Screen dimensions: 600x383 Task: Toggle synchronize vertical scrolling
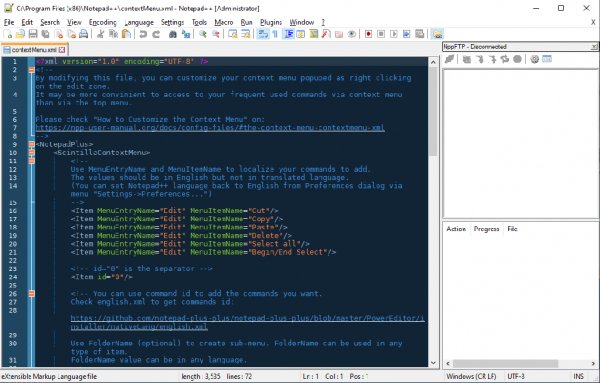tap(233, 34)
